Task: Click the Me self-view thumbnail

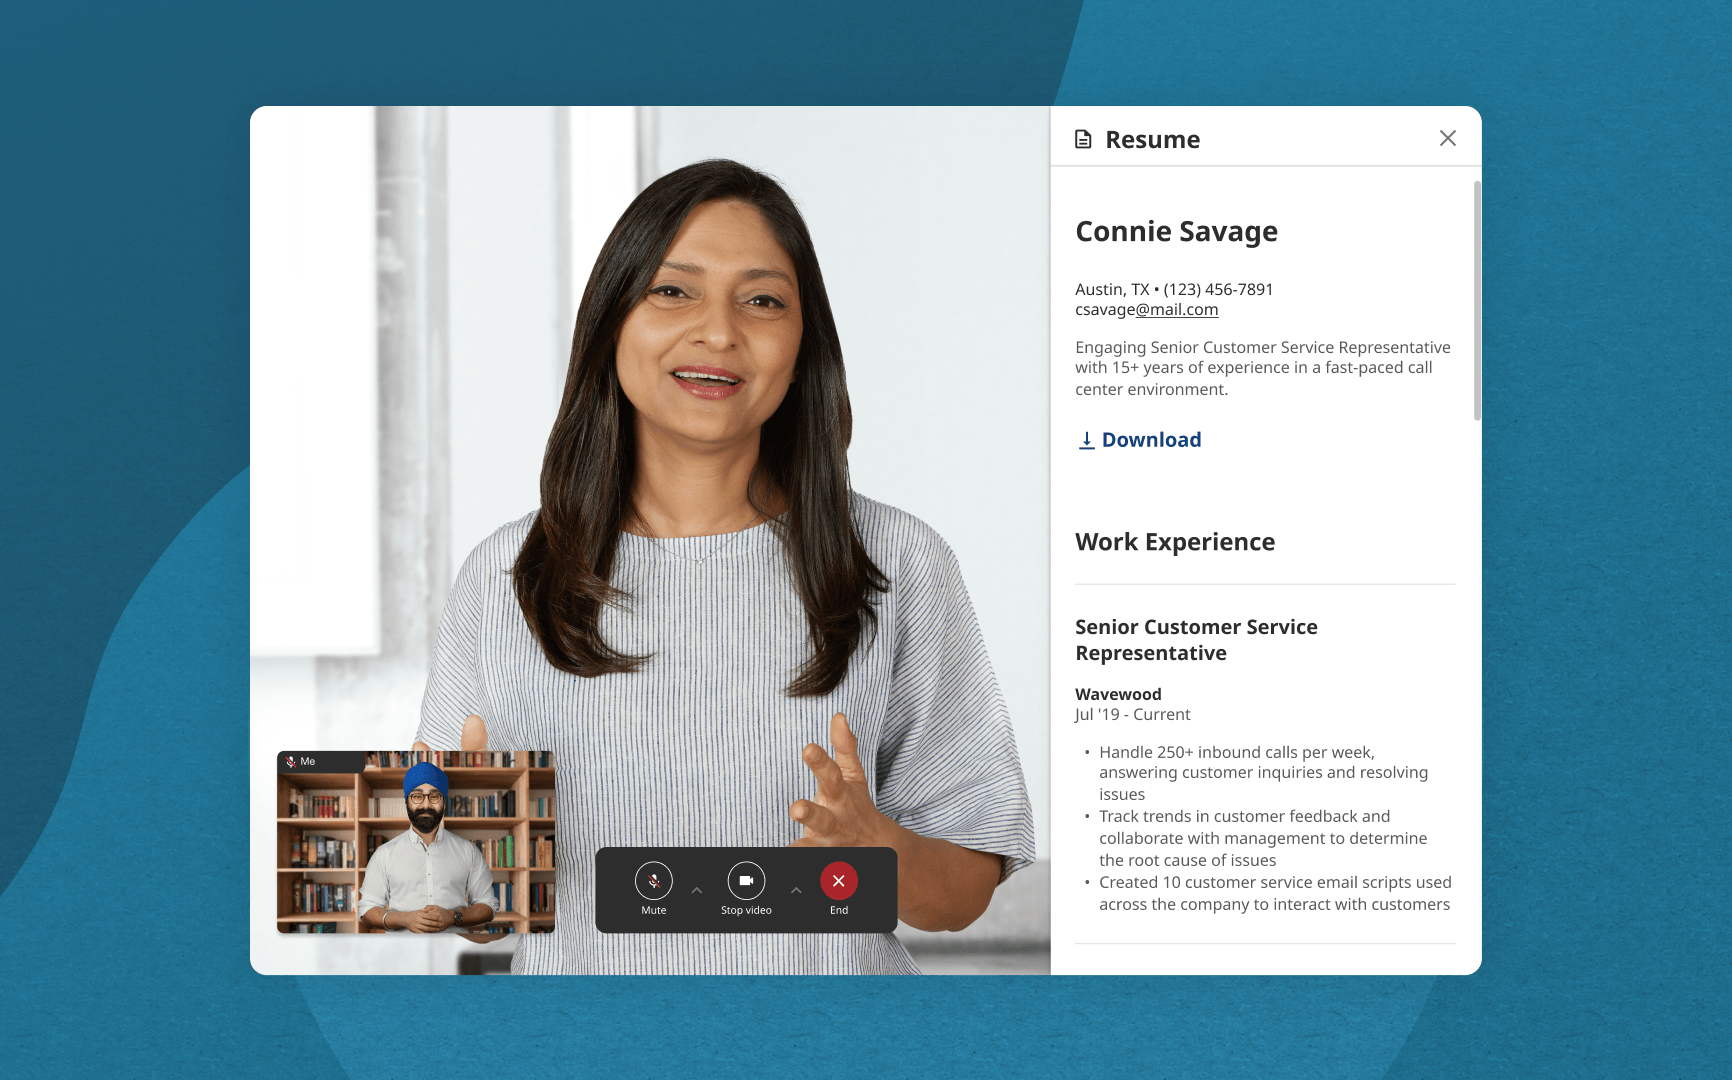Action: (416, 842)
